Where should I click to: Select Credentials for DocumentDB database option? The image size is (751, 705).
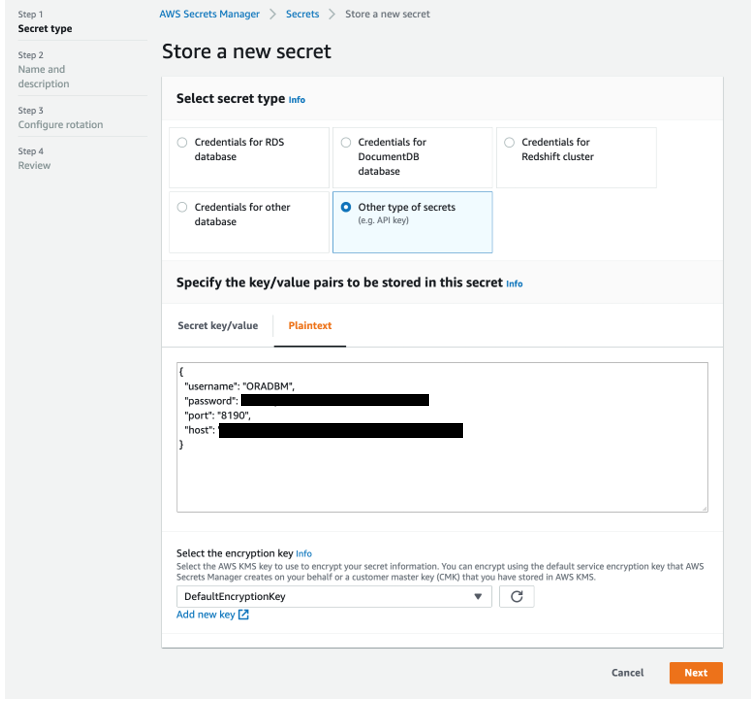click(346, 143)
